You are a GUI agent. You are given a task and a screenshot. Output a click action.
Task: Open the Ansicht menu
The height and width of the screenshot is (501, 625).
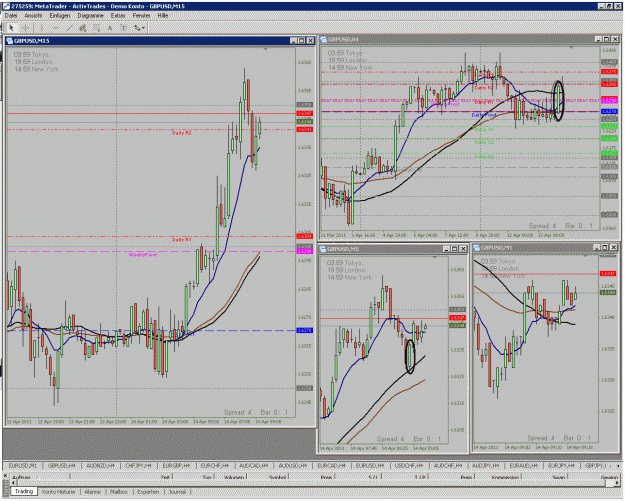[33, 16]
